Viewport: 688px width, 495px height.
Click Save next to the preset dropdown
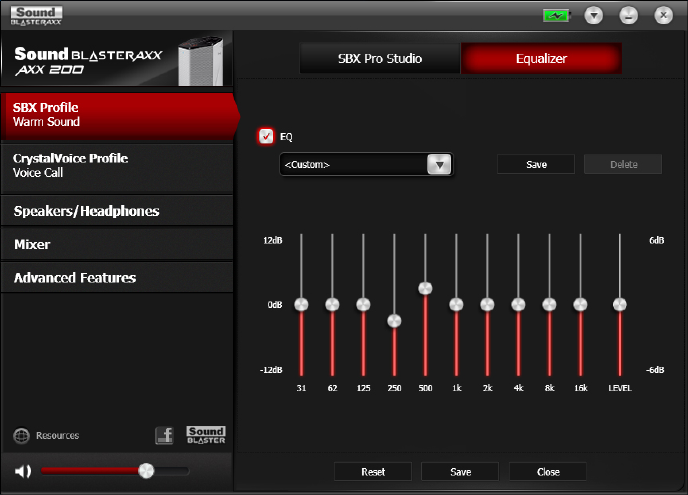pos(536,165)
